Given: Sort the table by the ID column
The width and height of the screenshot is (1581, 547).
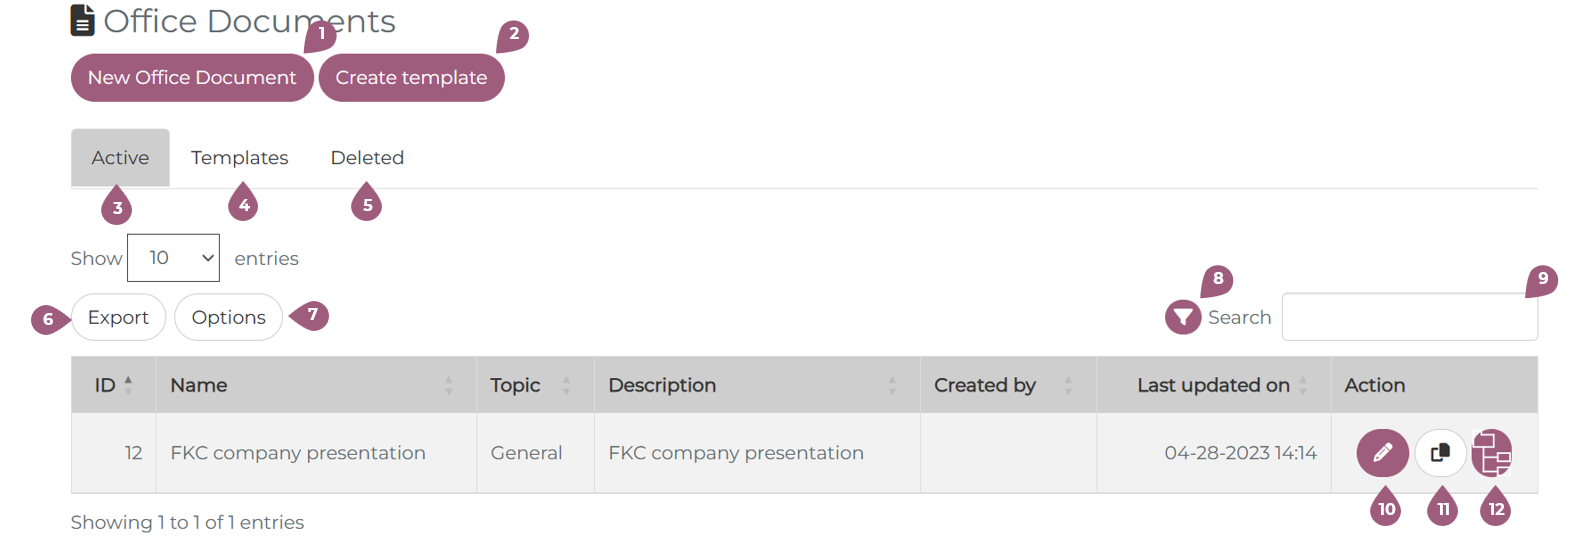Looking at the screenshot, I should coord(128,385).
